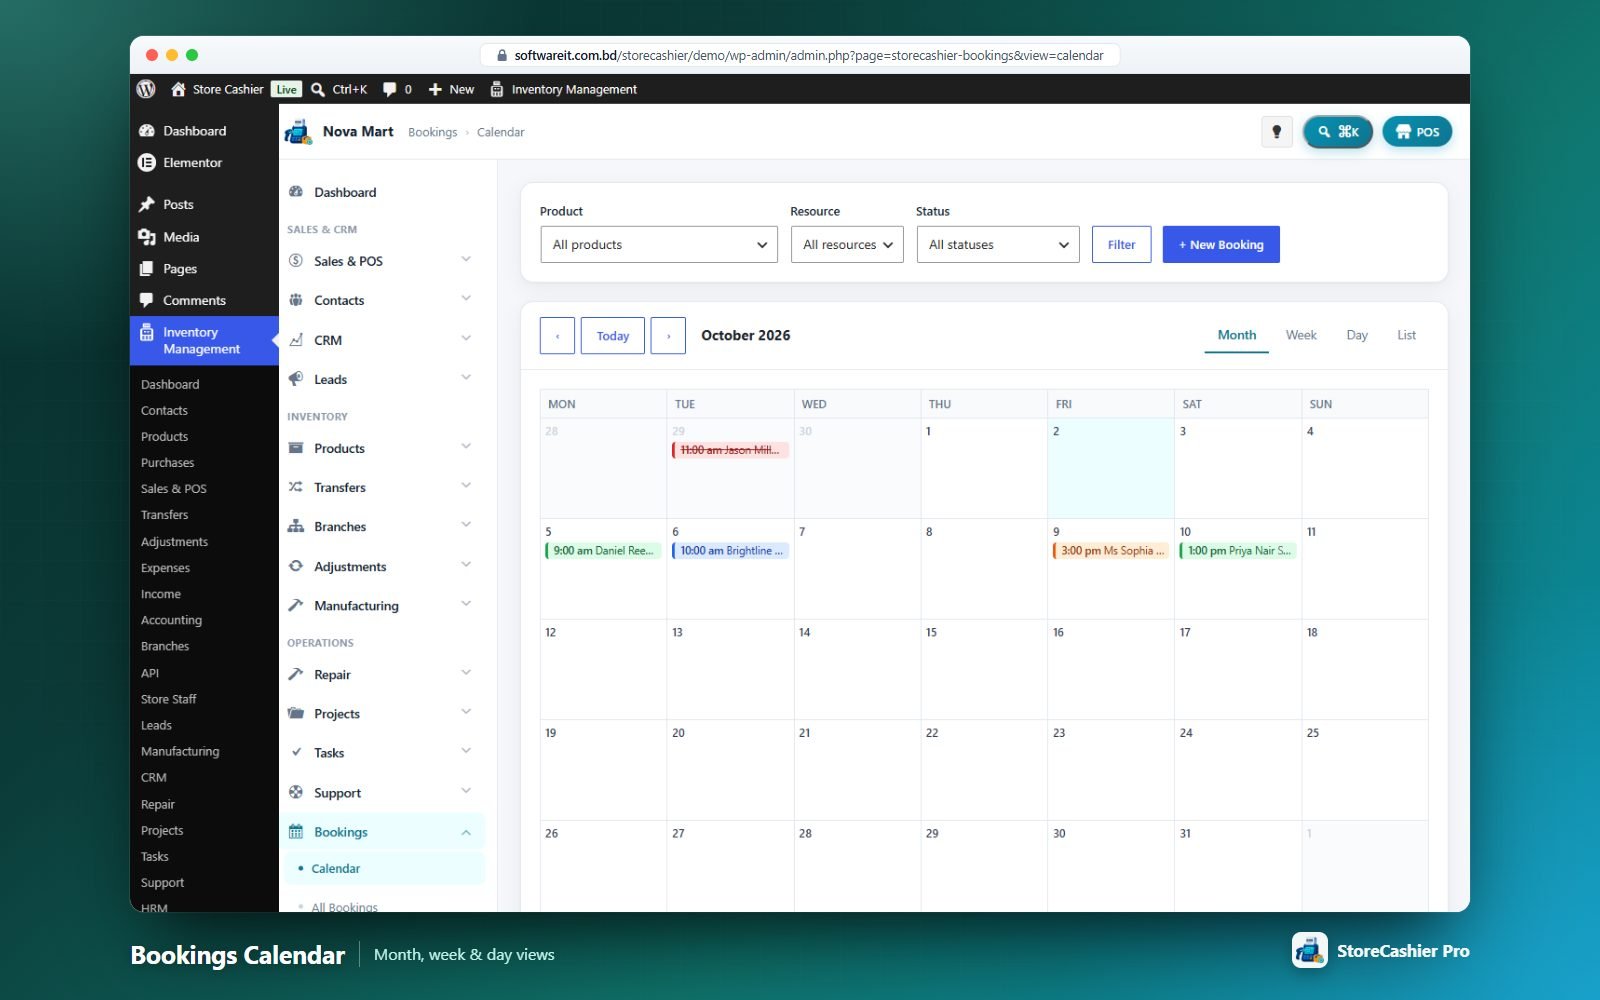Open the Store Cashier home icon
Image resolution: width=1600 pixels, height=1000 pixels.
tap(178, 89)
